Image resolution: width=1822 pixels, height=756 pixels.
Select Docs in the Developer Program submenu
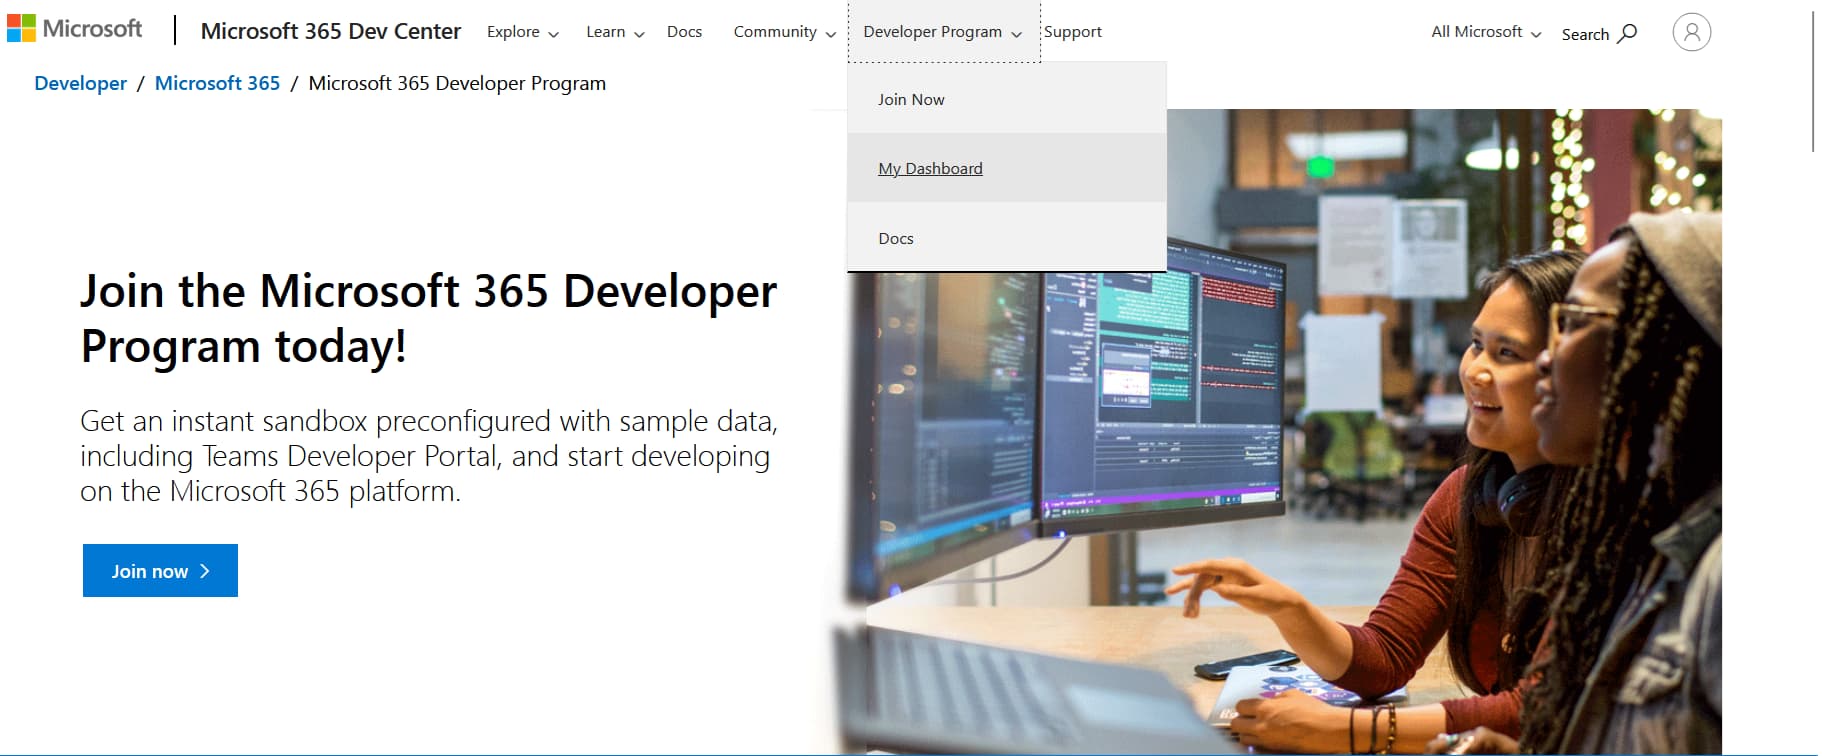coord(896,239)
